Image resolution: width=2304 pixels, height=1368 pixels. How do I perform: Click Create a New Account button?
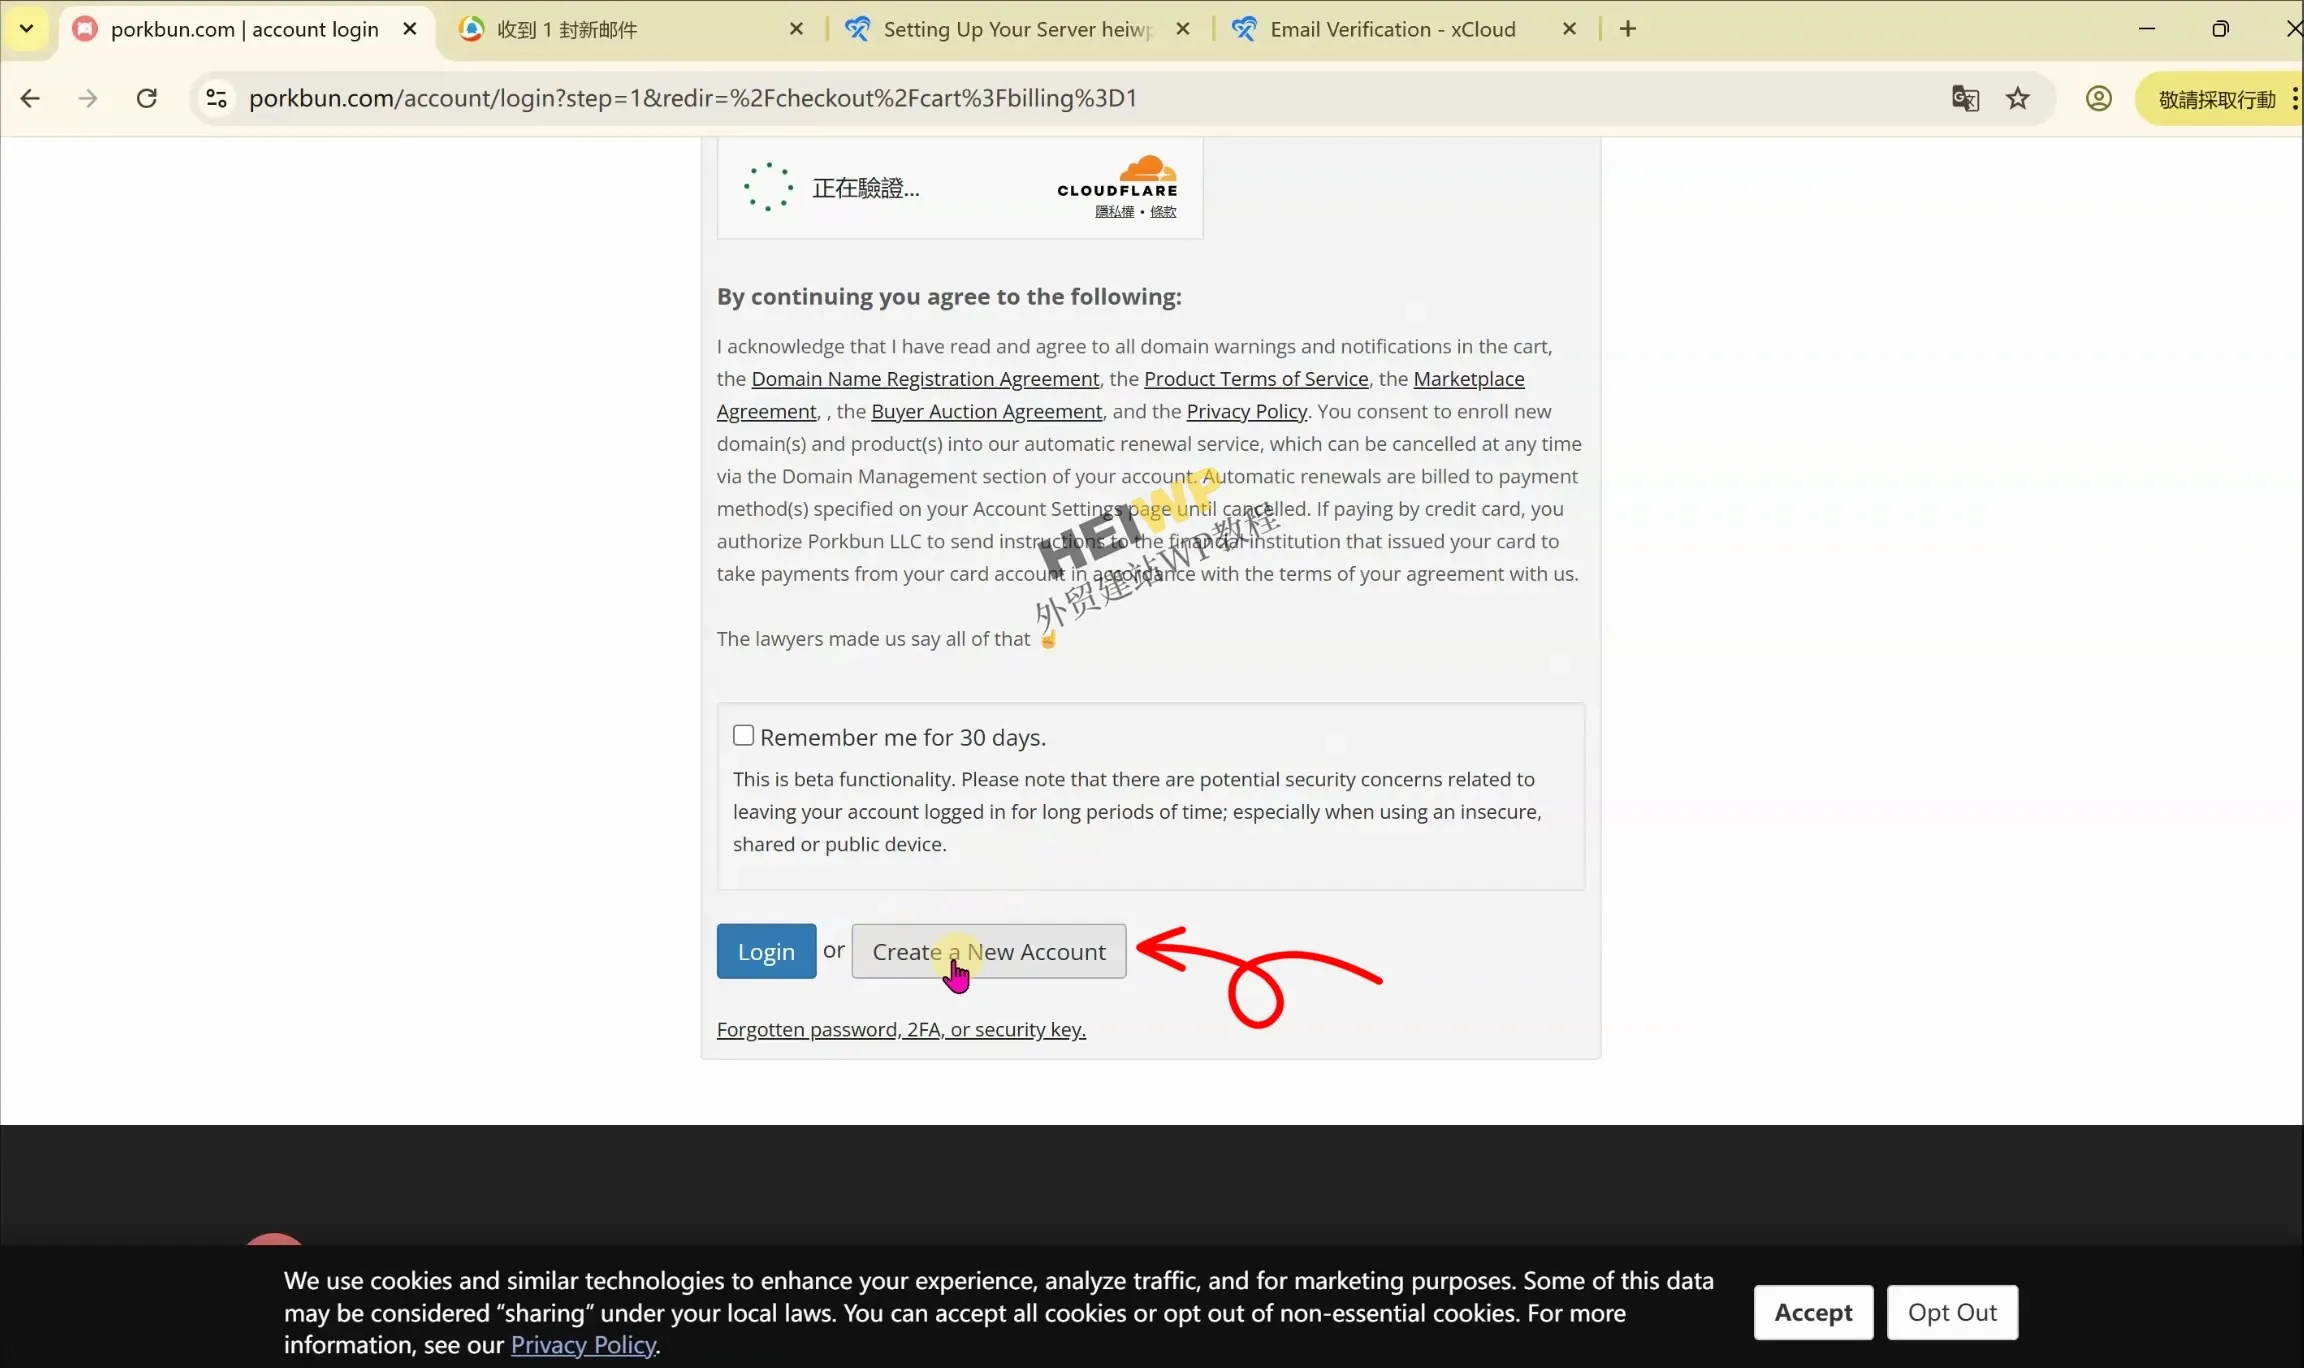pos(988,951)
